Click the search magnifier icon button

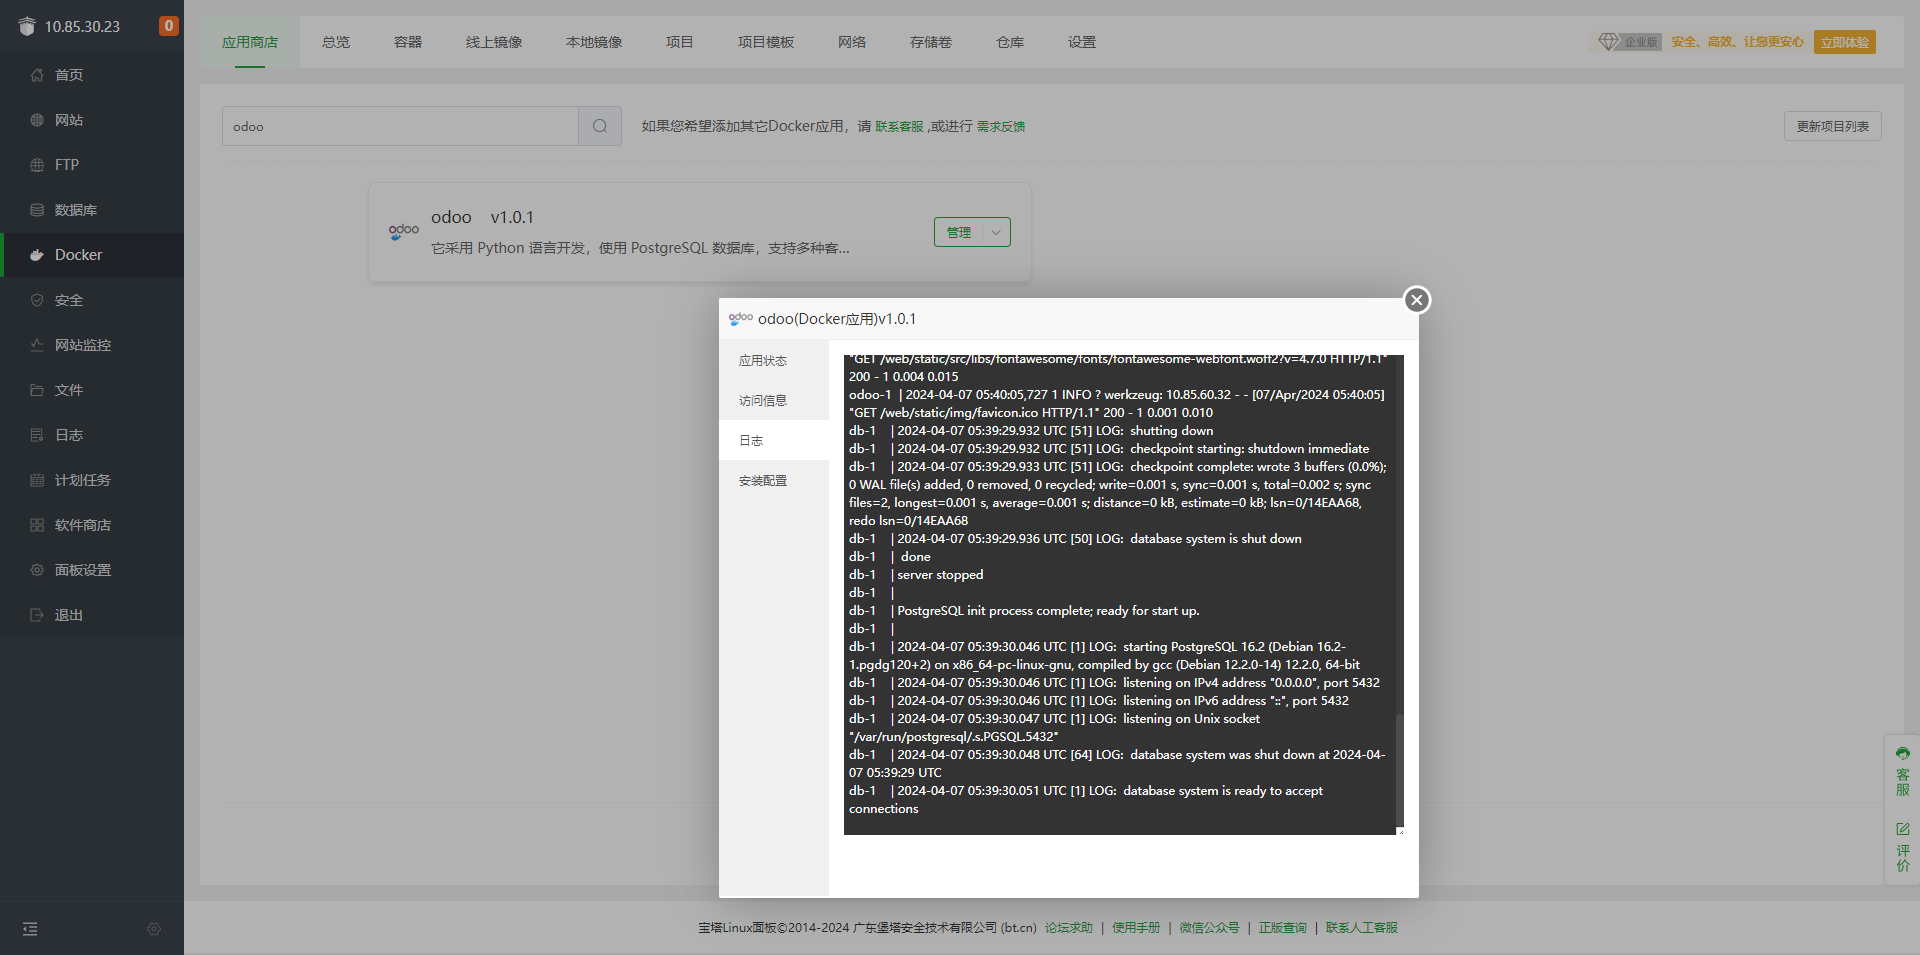point(600,126)
